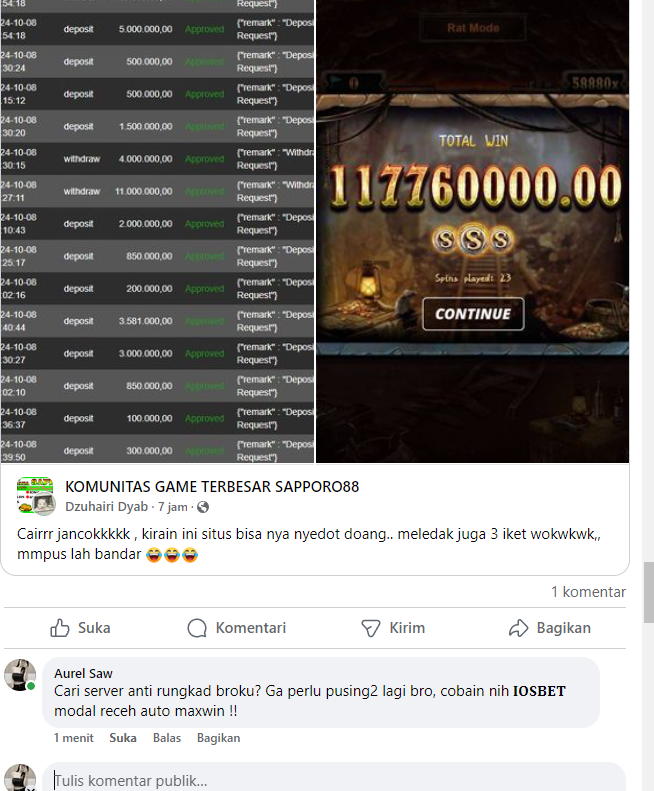The image size is (654, 791).
Task: Open the Total Win slot game image
Action: pyautogui.click(x=472, y=231)
